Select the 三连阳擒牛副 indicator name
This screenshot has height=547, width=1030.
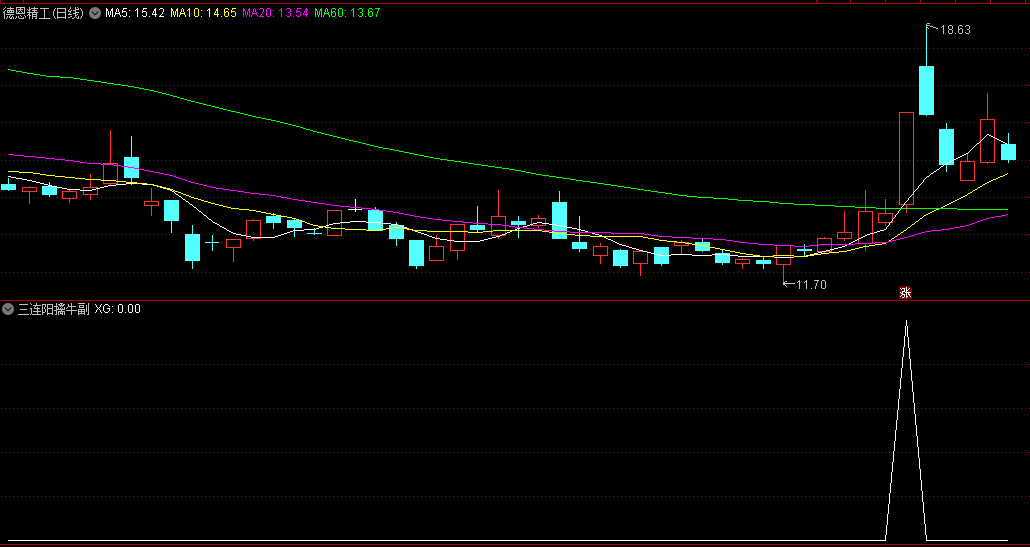click(53, 309)
